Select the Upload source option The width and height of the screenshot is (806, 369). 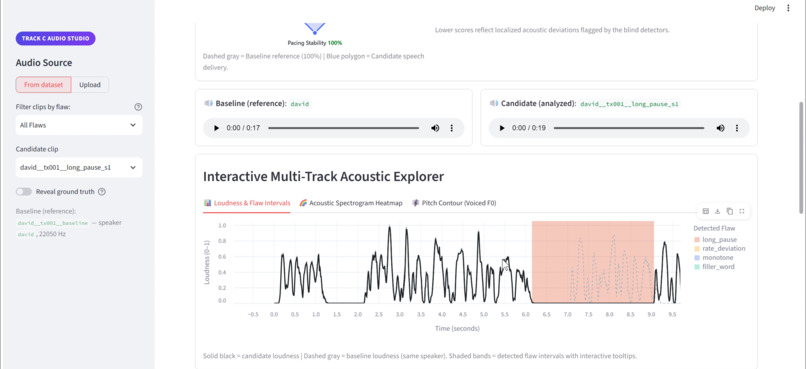point(90,85)
